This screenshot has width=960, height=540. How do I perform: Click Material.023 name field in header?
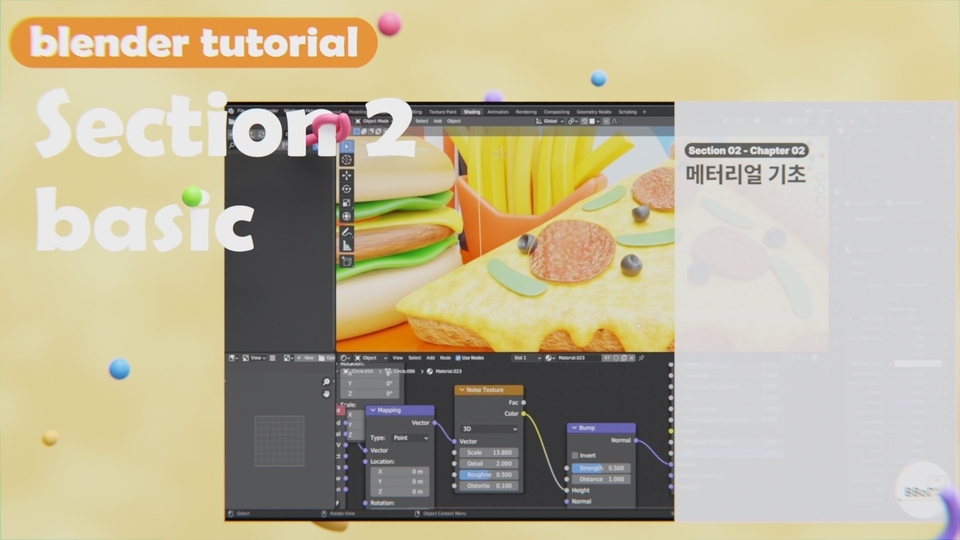[x=579, y=358]
